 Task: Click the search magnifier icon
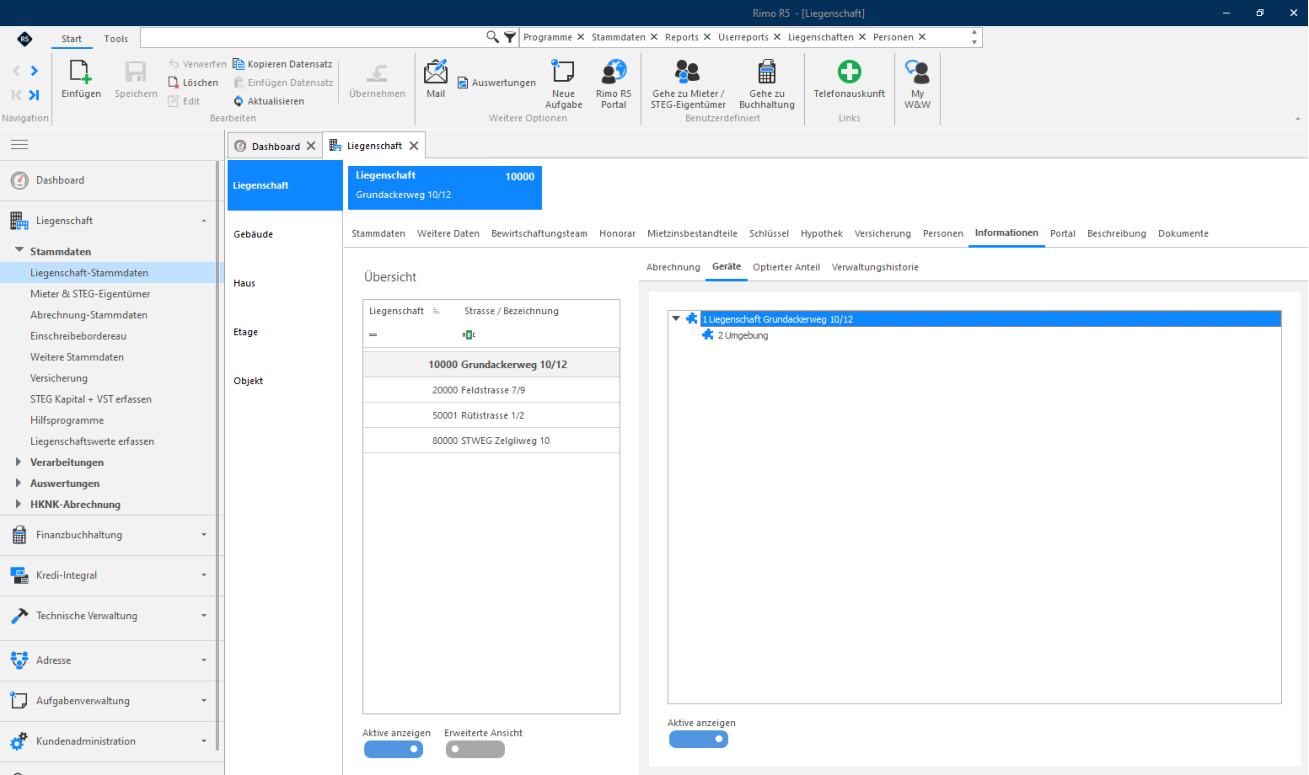coord(492,37)
